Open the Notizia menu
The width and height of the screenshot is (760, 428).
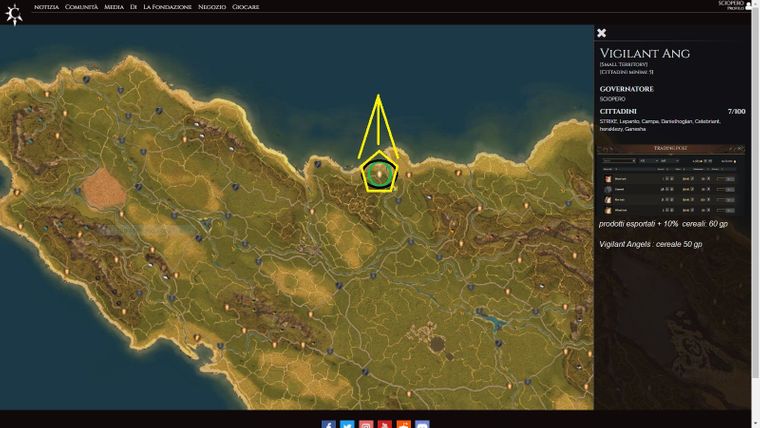(x=46, y=7)
